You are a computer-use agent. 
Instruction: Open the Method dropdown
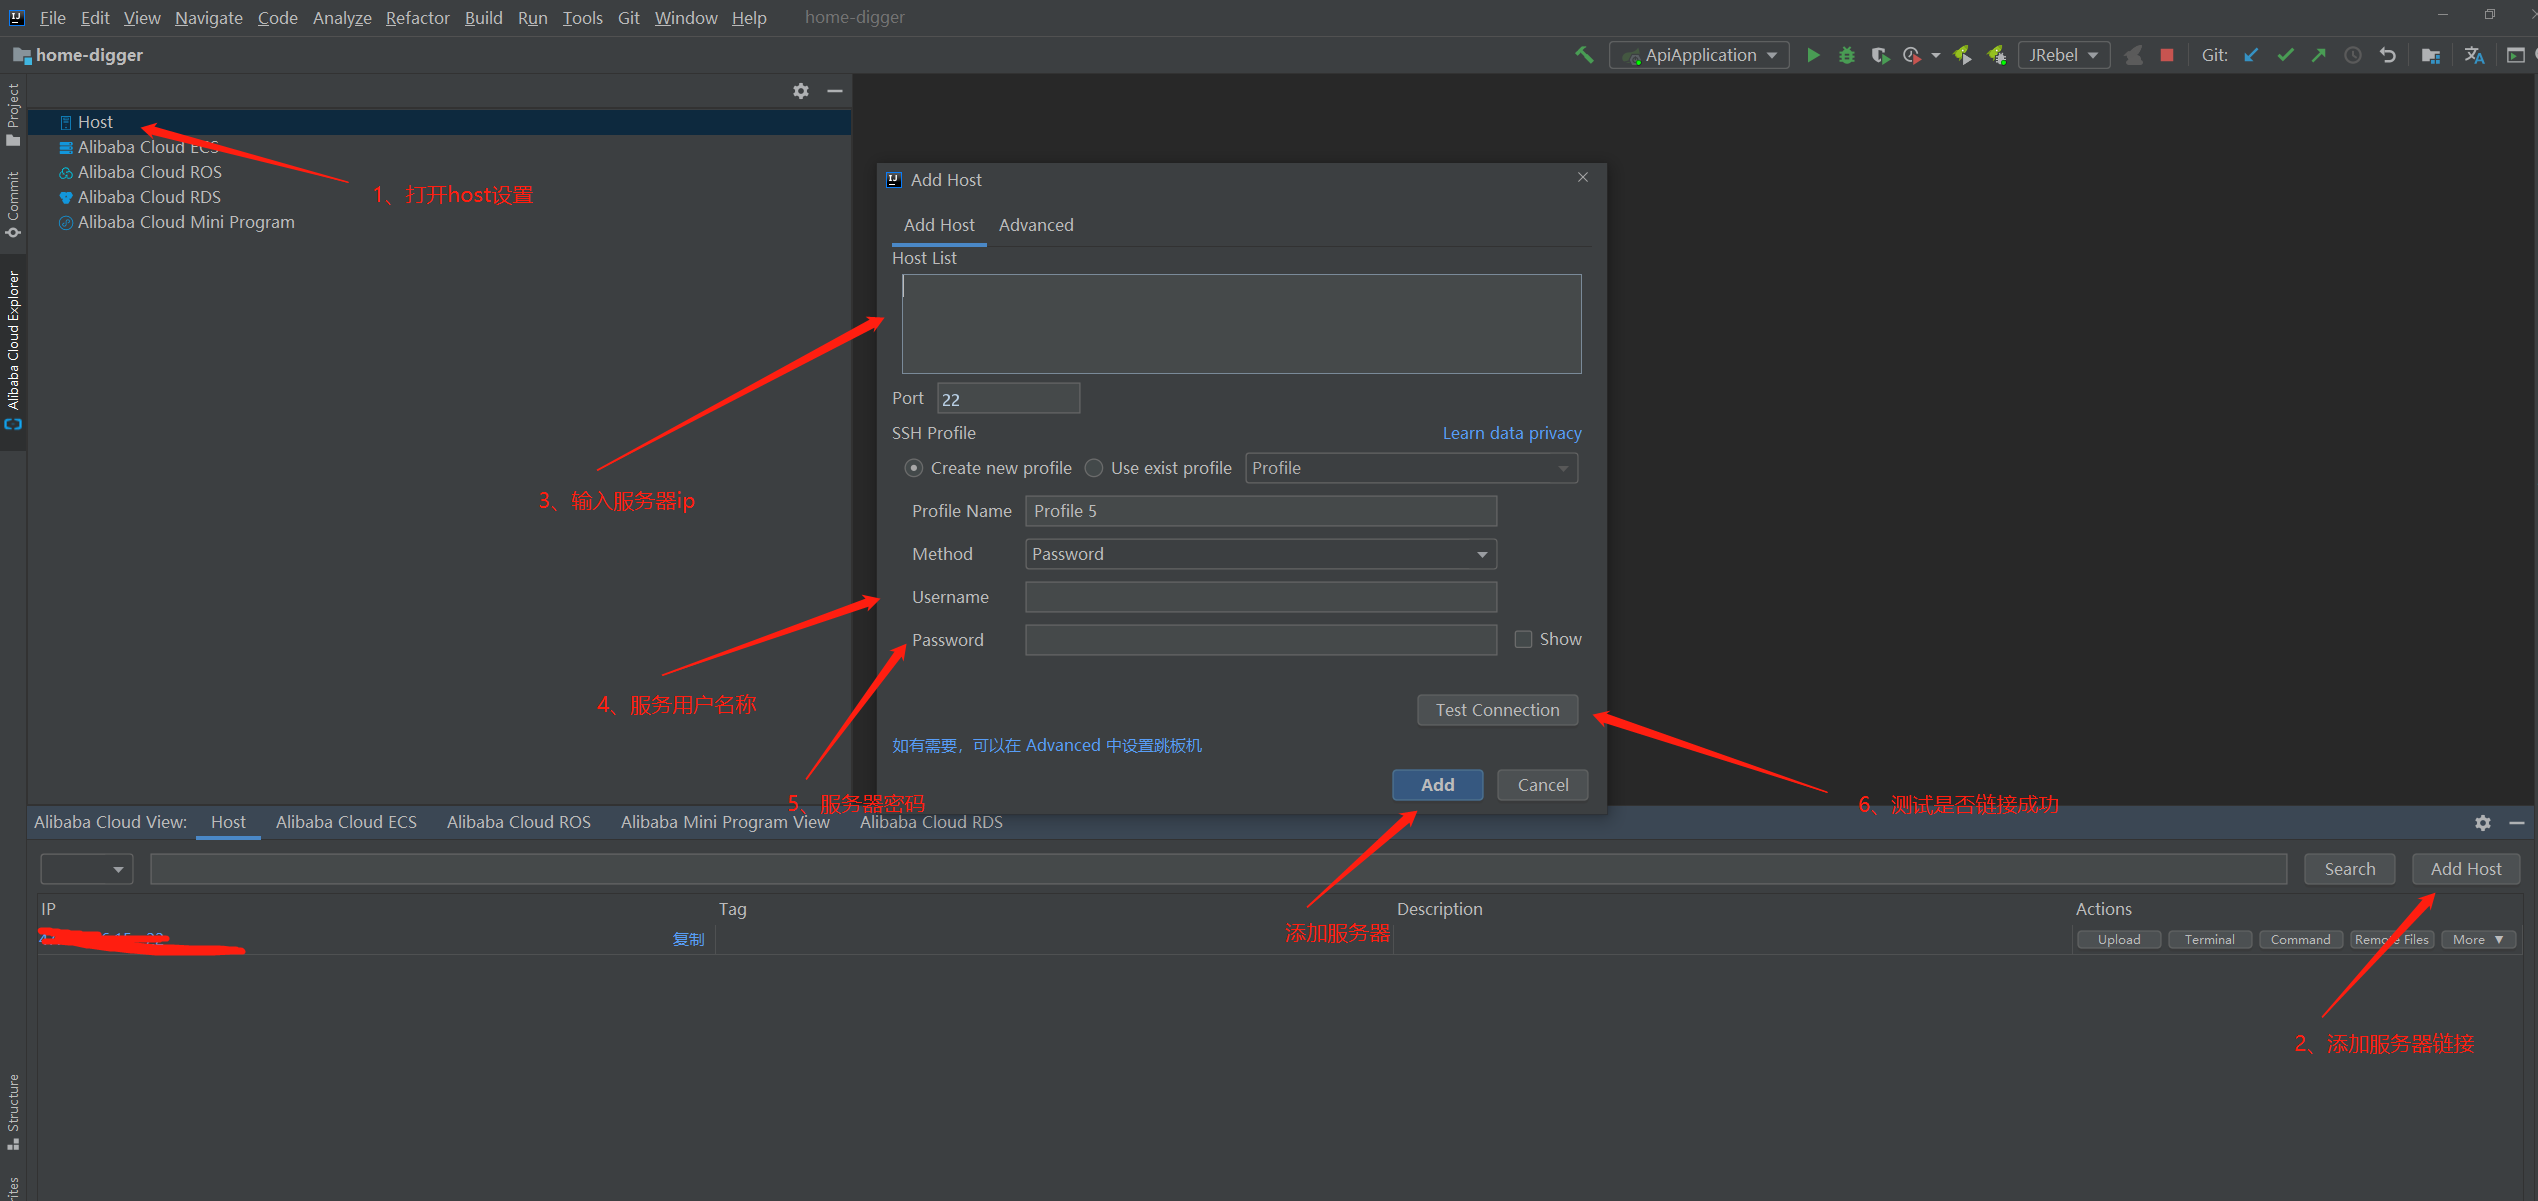coord(1260,554)
